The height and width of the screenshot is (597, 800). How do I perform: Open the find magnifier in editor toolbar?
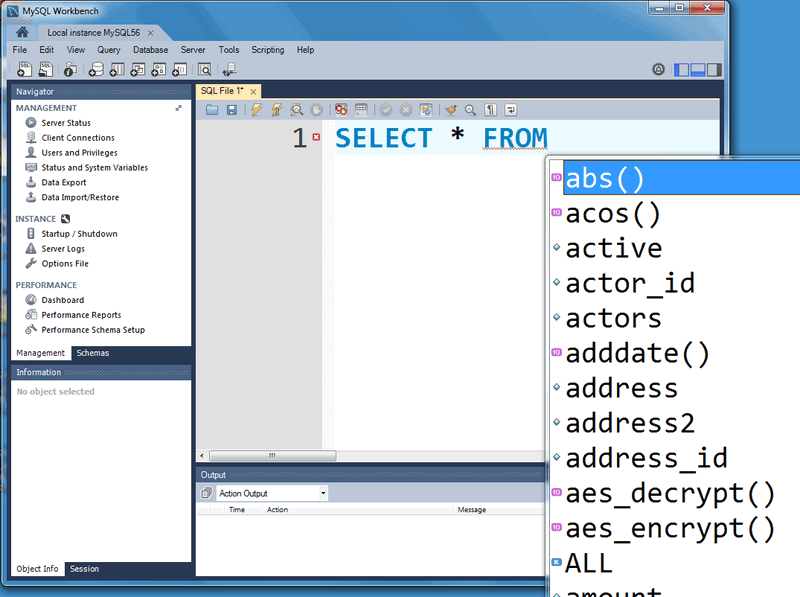click(470, 110)
